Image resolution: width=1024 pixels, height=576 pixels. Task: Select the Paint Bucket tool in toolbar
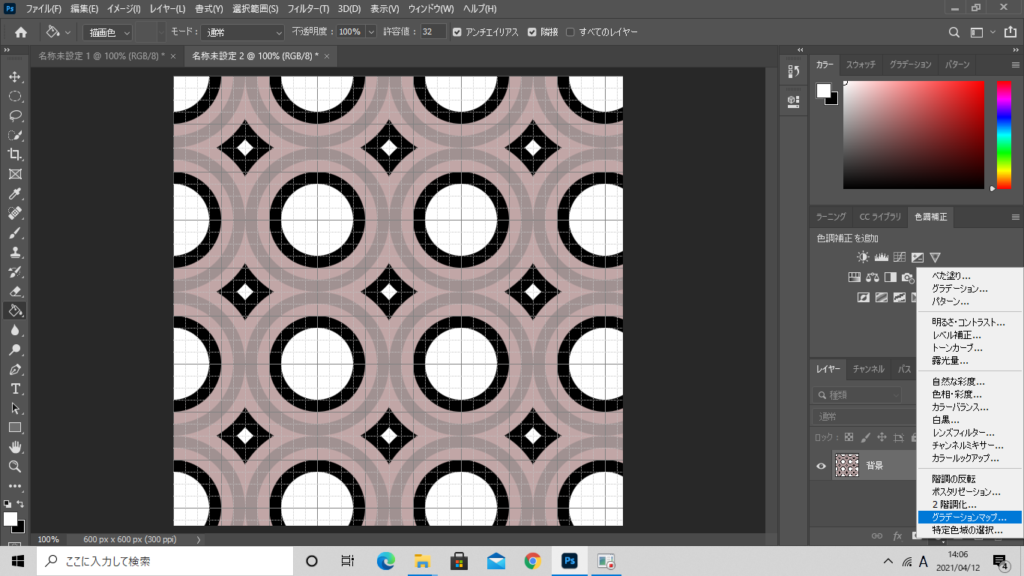pyautogui.click(x=15, y=311)
